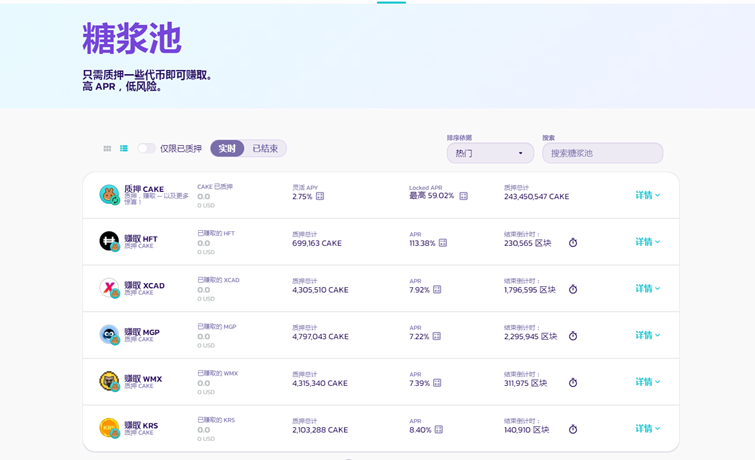Click the 赚取 MGP pool title

tap(142, 332)
